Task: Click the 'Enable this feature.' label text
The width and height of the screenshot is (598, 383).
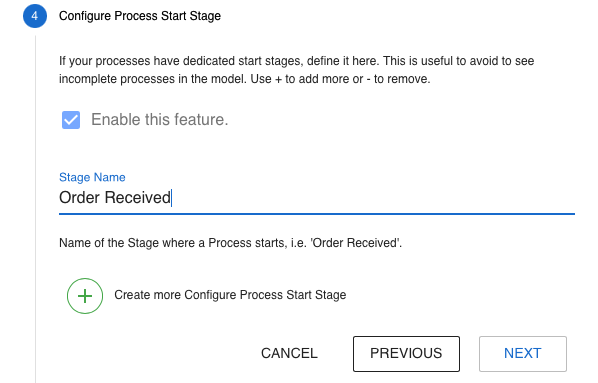Action: (x=159, y=120)
